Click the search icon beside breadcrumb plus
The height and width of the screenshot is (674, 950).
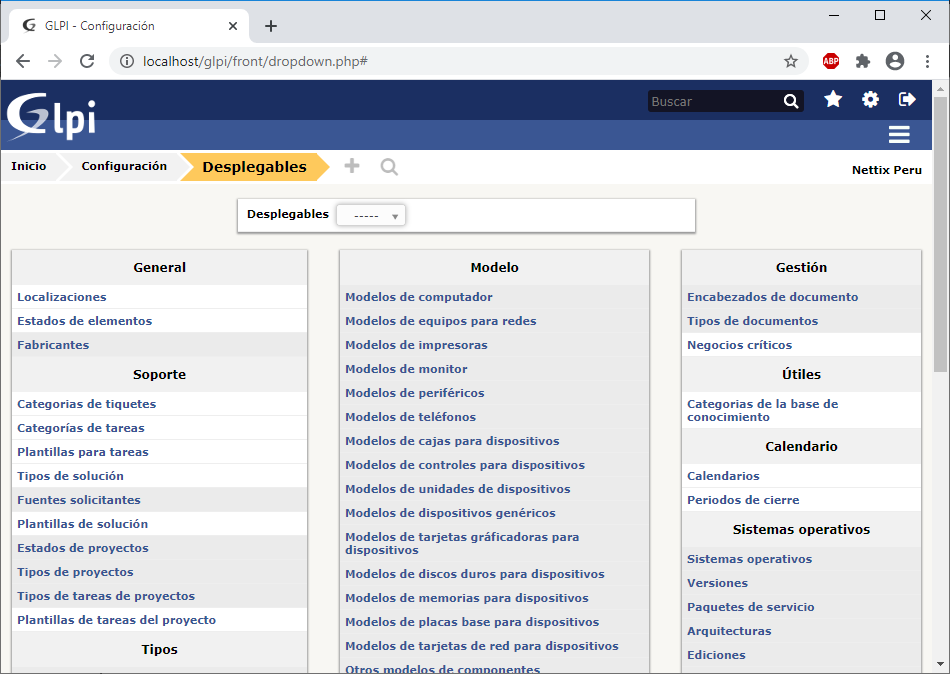click(x=389, y=166)
